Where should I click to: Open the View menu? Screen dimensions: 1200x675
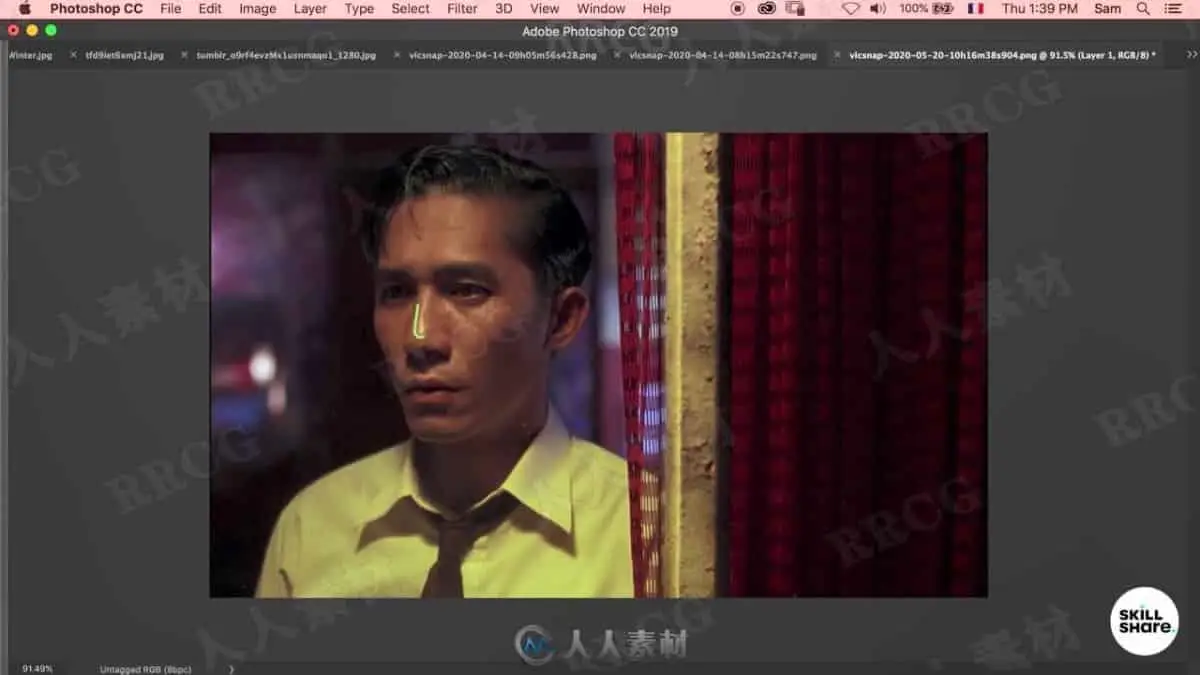click(x=544, y=8)
